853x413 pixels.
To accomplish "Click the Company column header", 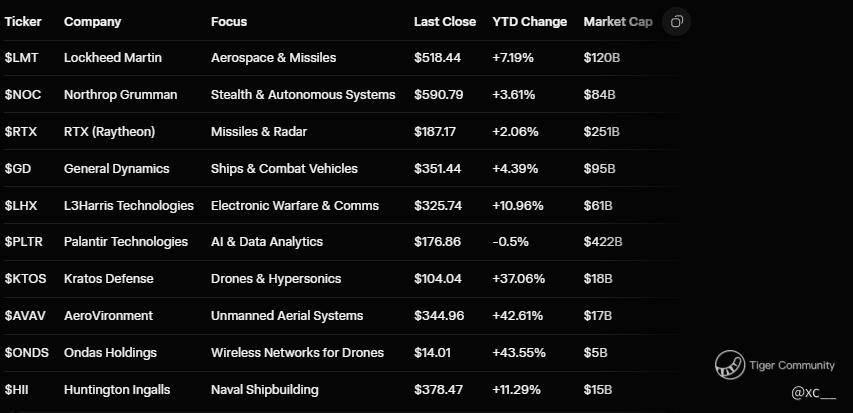I will 90,22.
